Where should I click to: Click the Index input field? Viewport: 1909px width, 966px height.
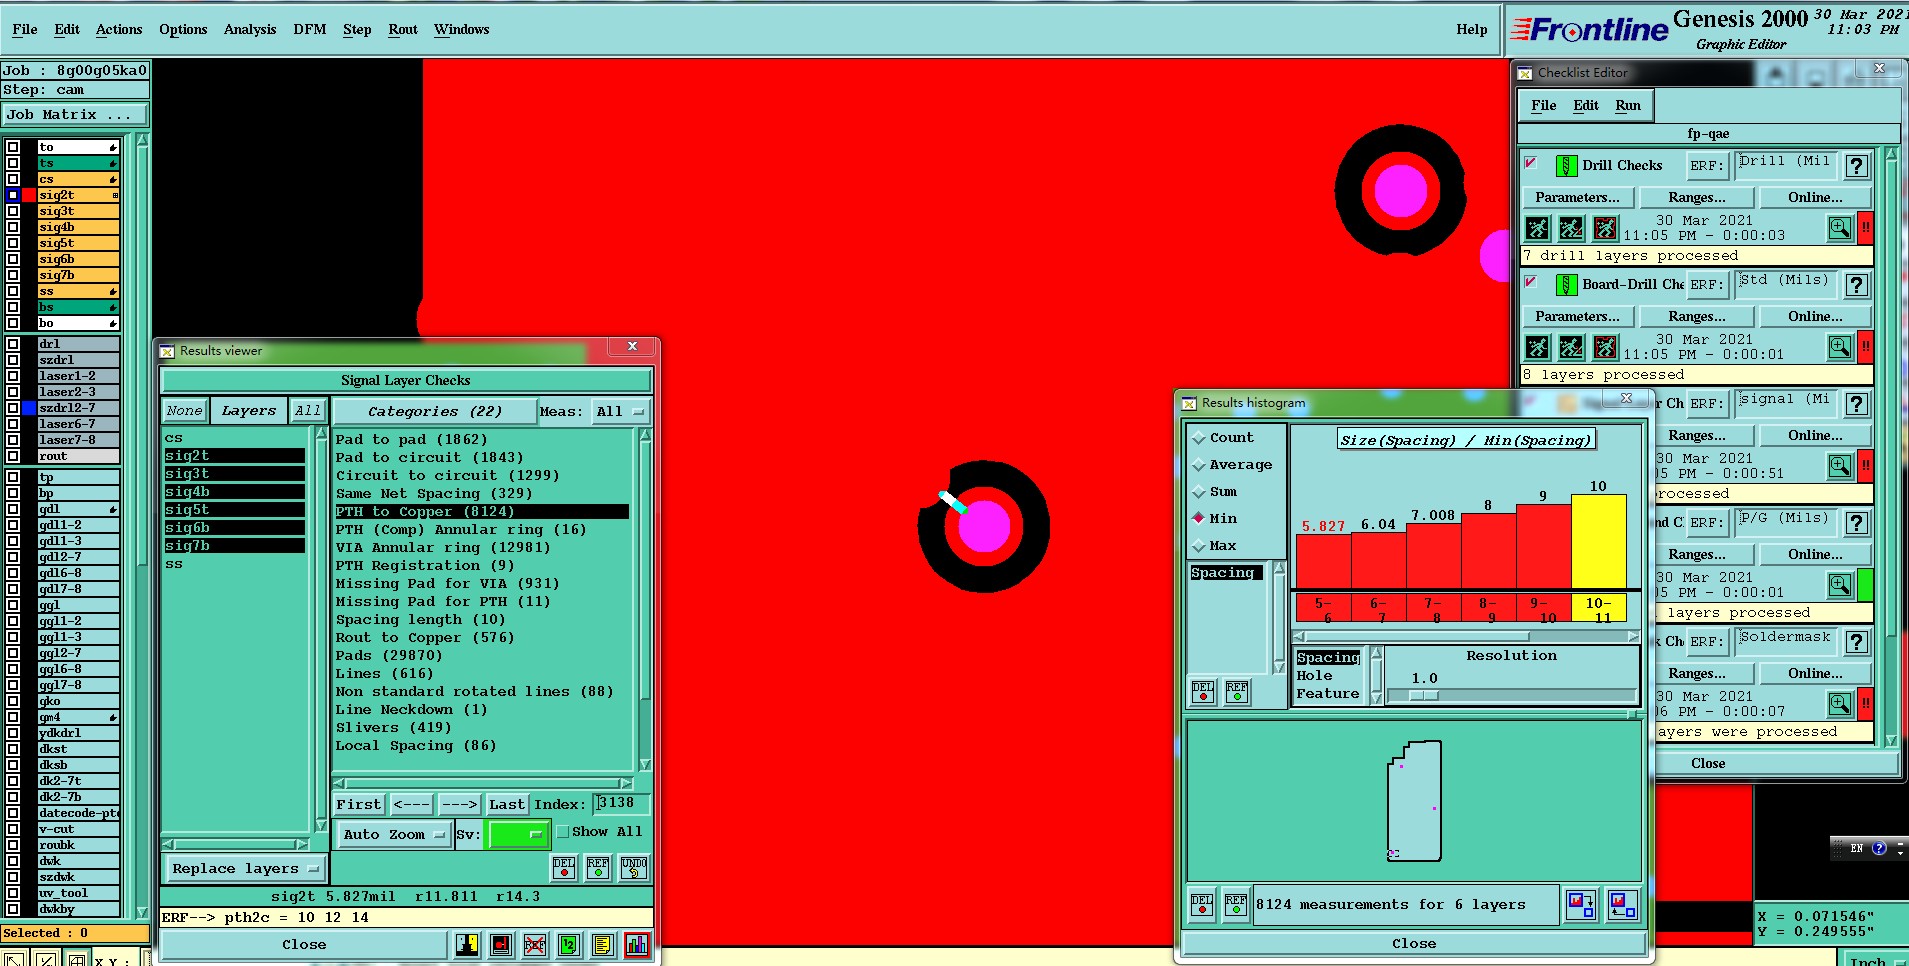tap(622, 804)
